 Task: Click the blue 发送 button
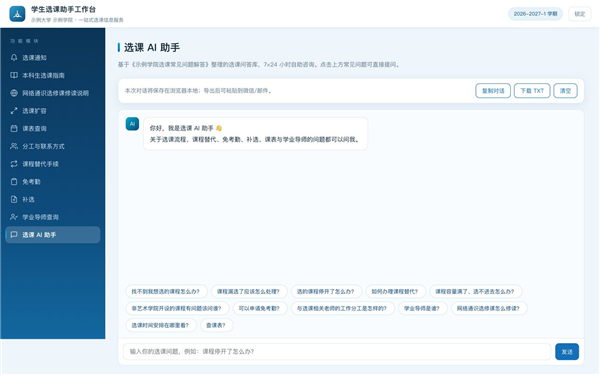point(567,352)
